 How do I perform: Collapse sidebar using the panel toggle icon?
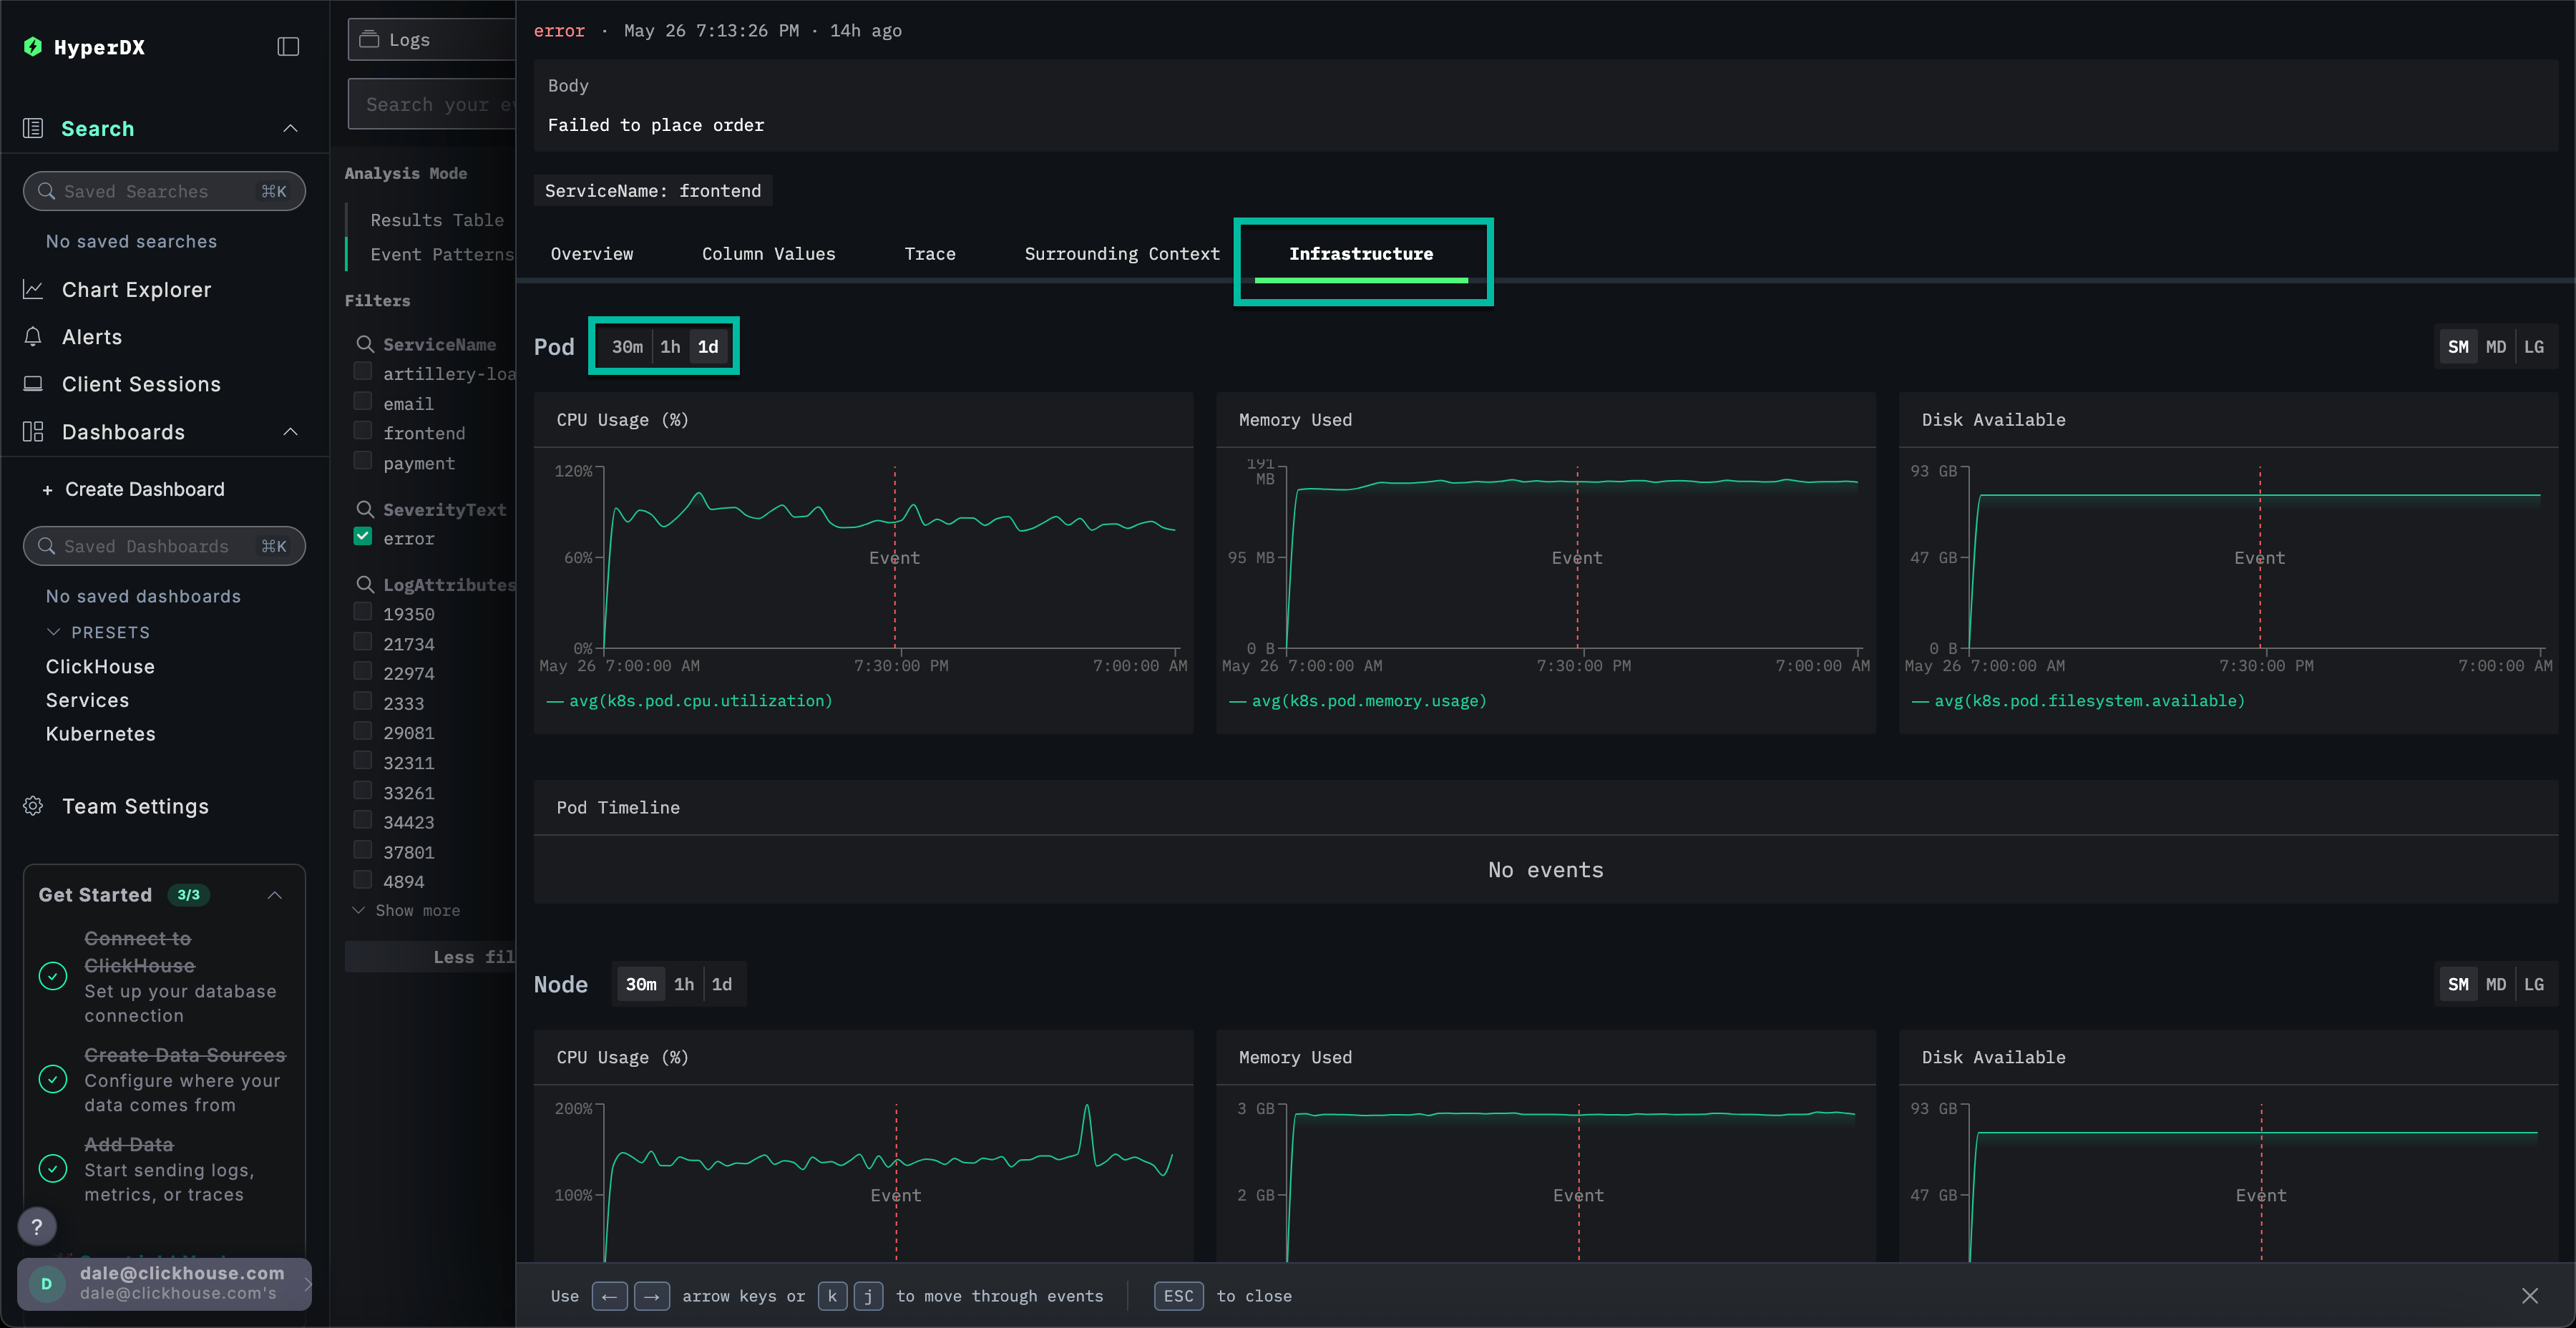(x=288, y=47)
